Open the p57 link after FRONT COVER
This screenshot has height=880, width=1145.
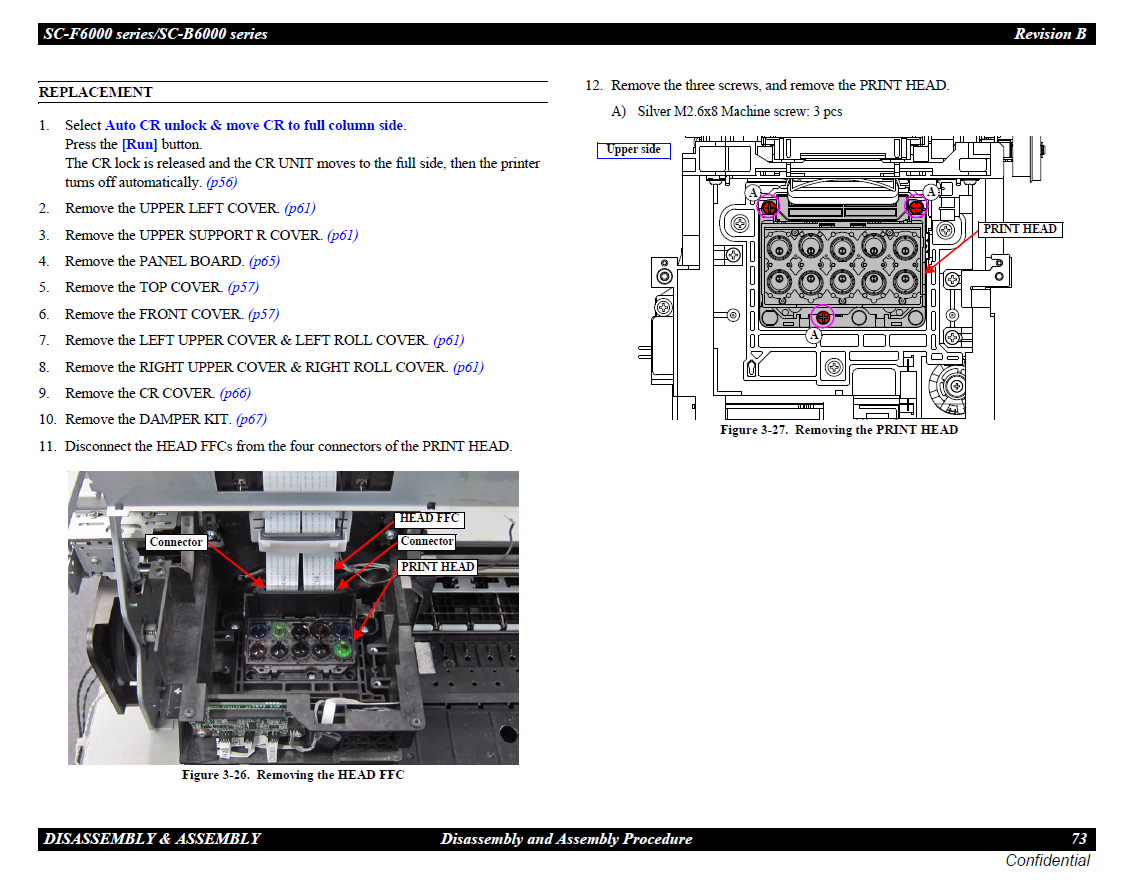[x=263, y=314]
